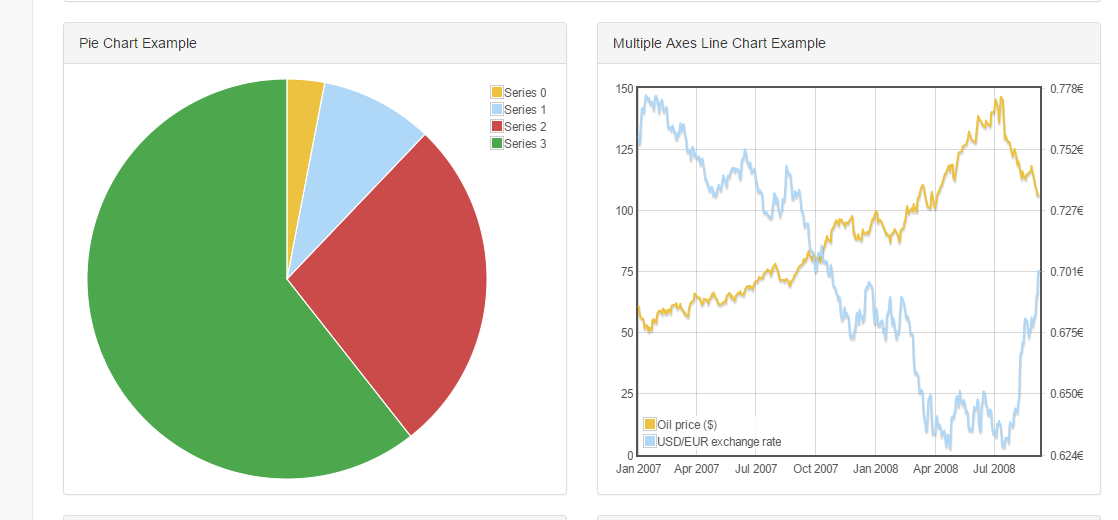Click the '125' left axis value
Screen dimensions: 1118x520
(625, 150)
